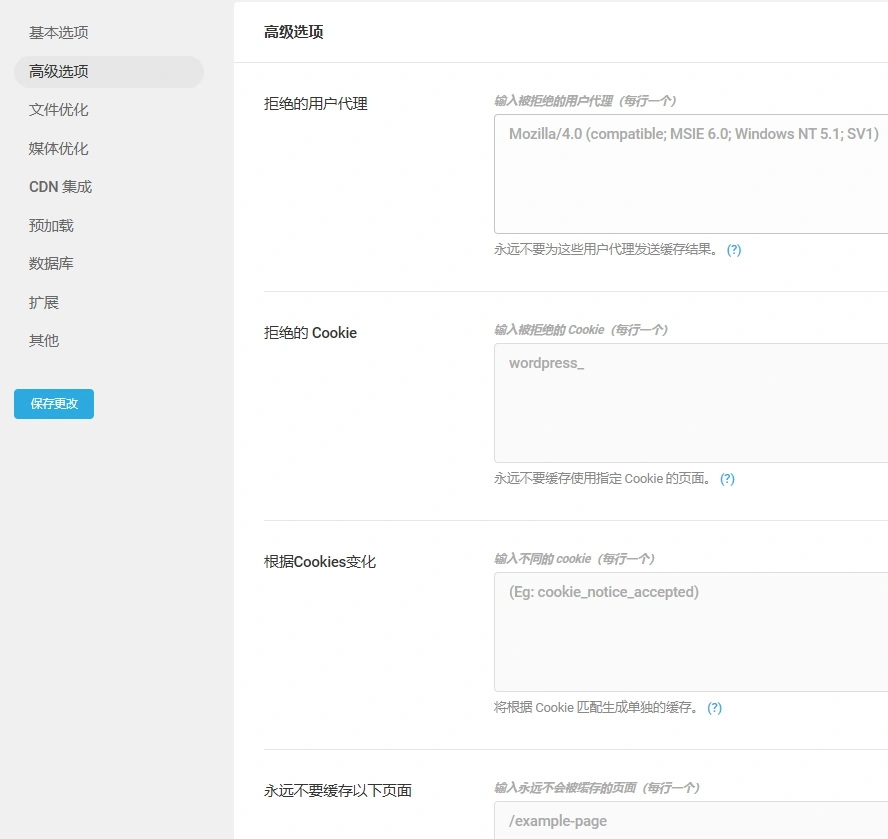Switch to the 基本选项 section
This screenshot has width=888, height=839.
[59, 32]
